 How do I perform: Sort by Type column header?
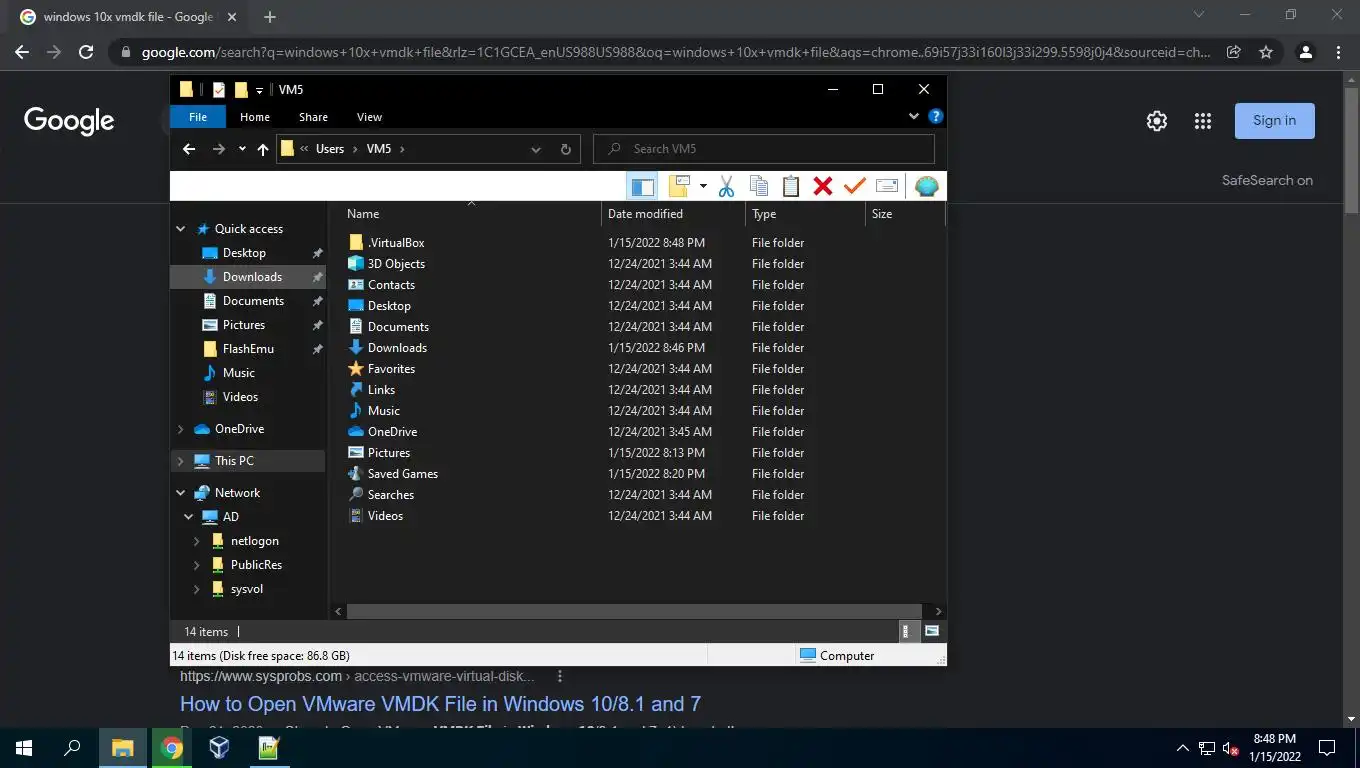click(805, 214)
